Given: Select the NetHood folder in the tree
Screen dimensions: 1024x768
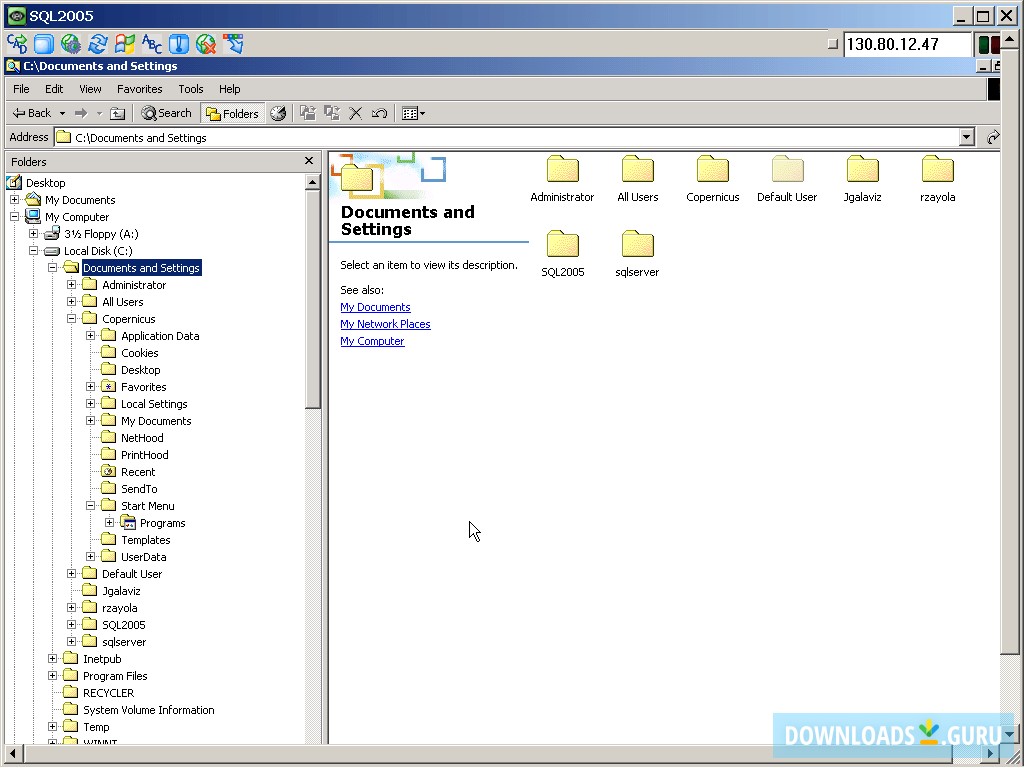Looking at the screenshot, I should coord(142,438).
